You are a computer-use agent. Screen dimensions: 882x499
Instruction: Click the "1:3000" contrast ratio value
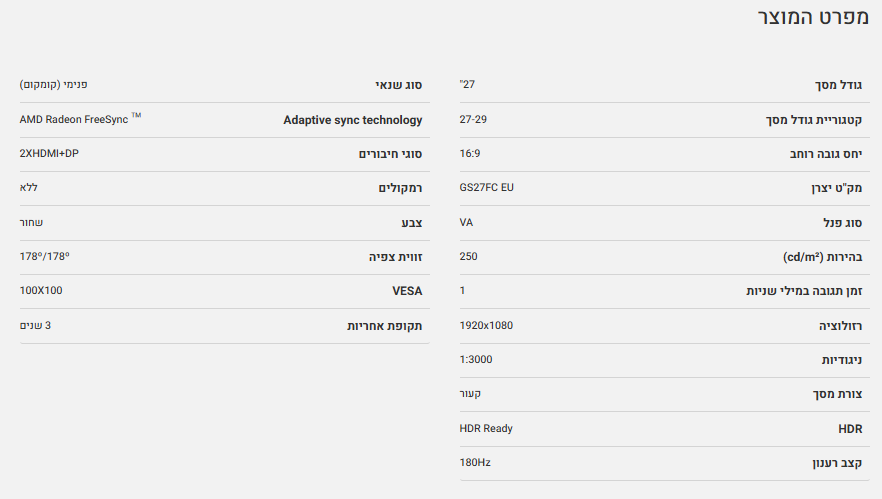coord(476,359)
